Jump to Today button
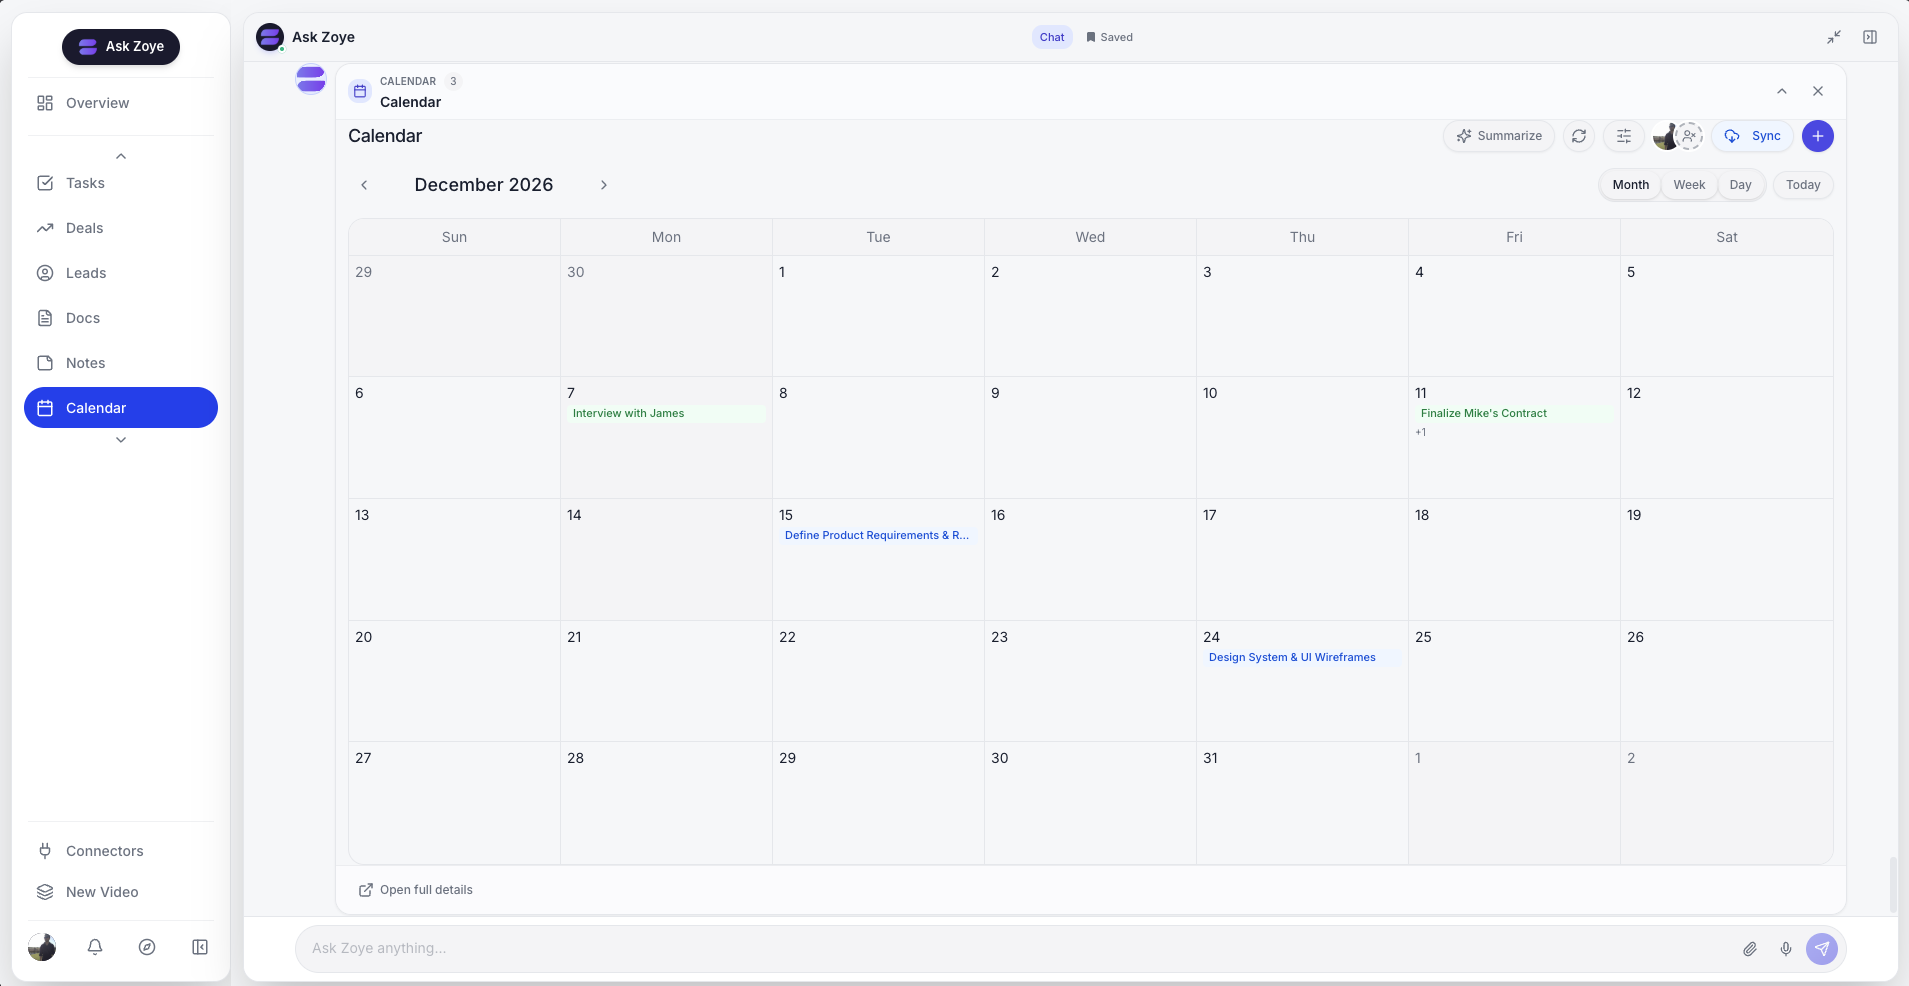The width and height of the screenshot is (1909, 986). (1803, 185)
